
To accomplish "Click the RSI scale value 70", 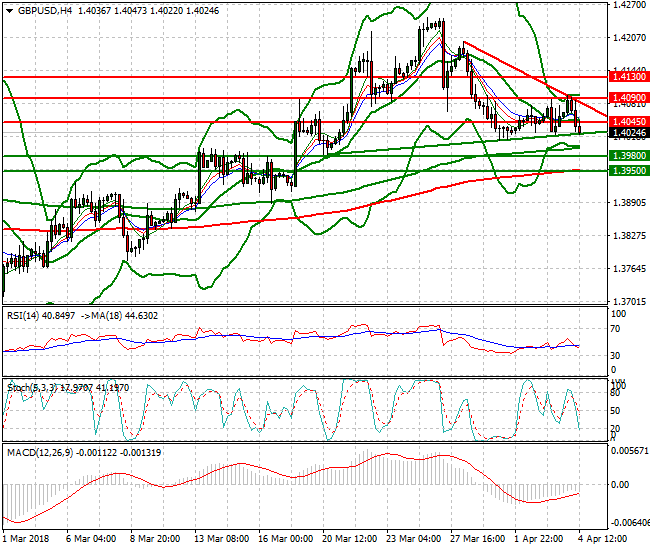I will [x=616, y=329].
